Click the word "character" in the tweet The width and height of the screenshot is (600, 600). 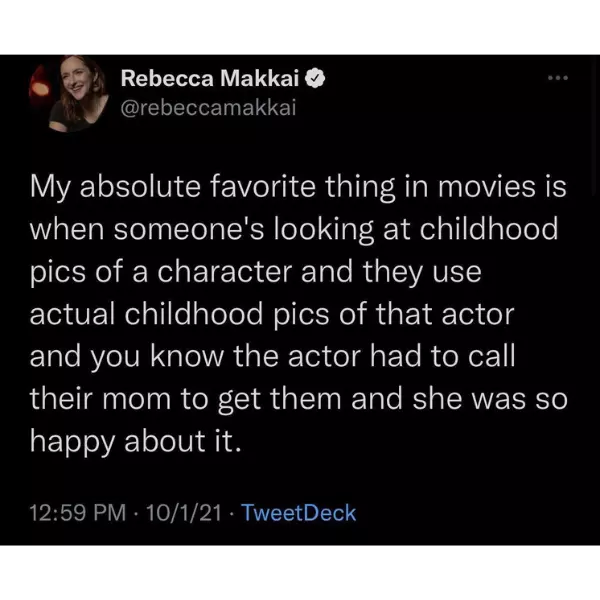221,272
